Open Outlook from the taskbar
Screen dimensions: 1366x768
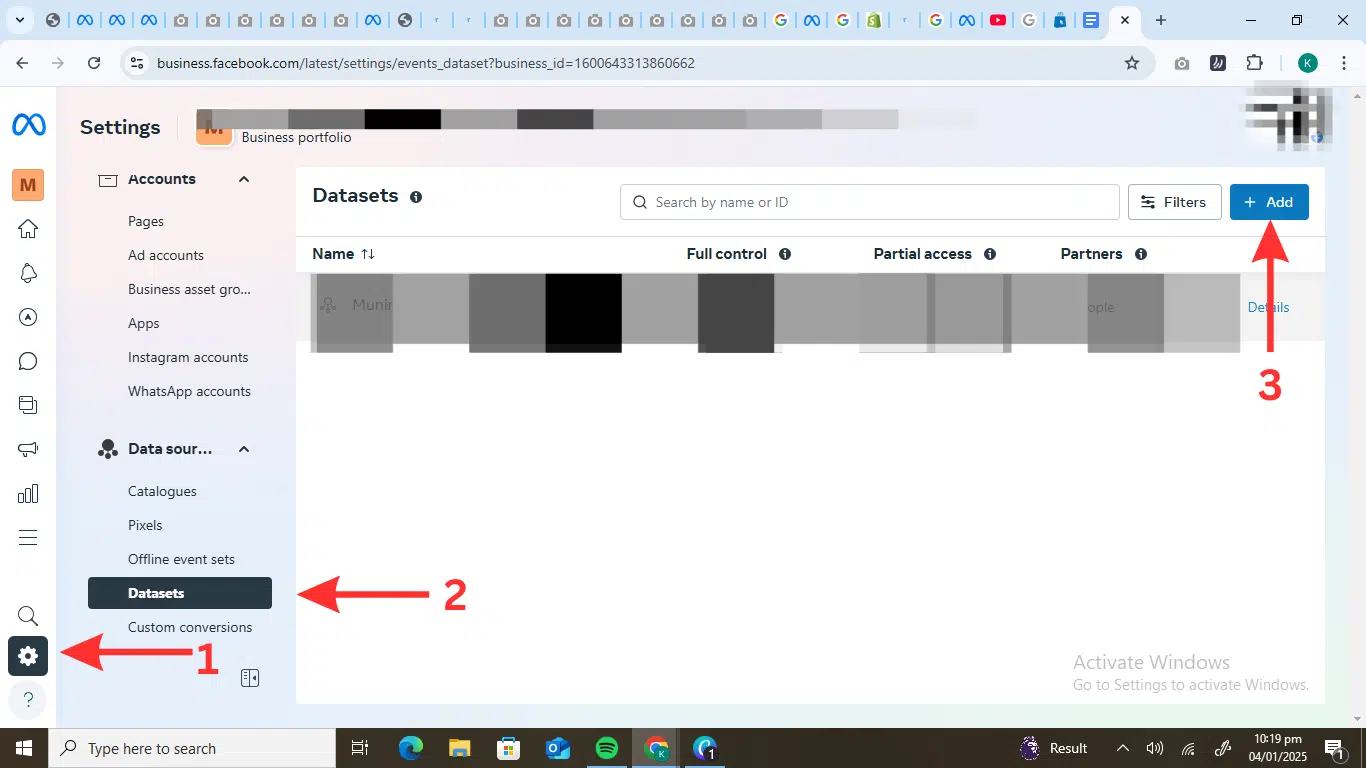point(557,748)
